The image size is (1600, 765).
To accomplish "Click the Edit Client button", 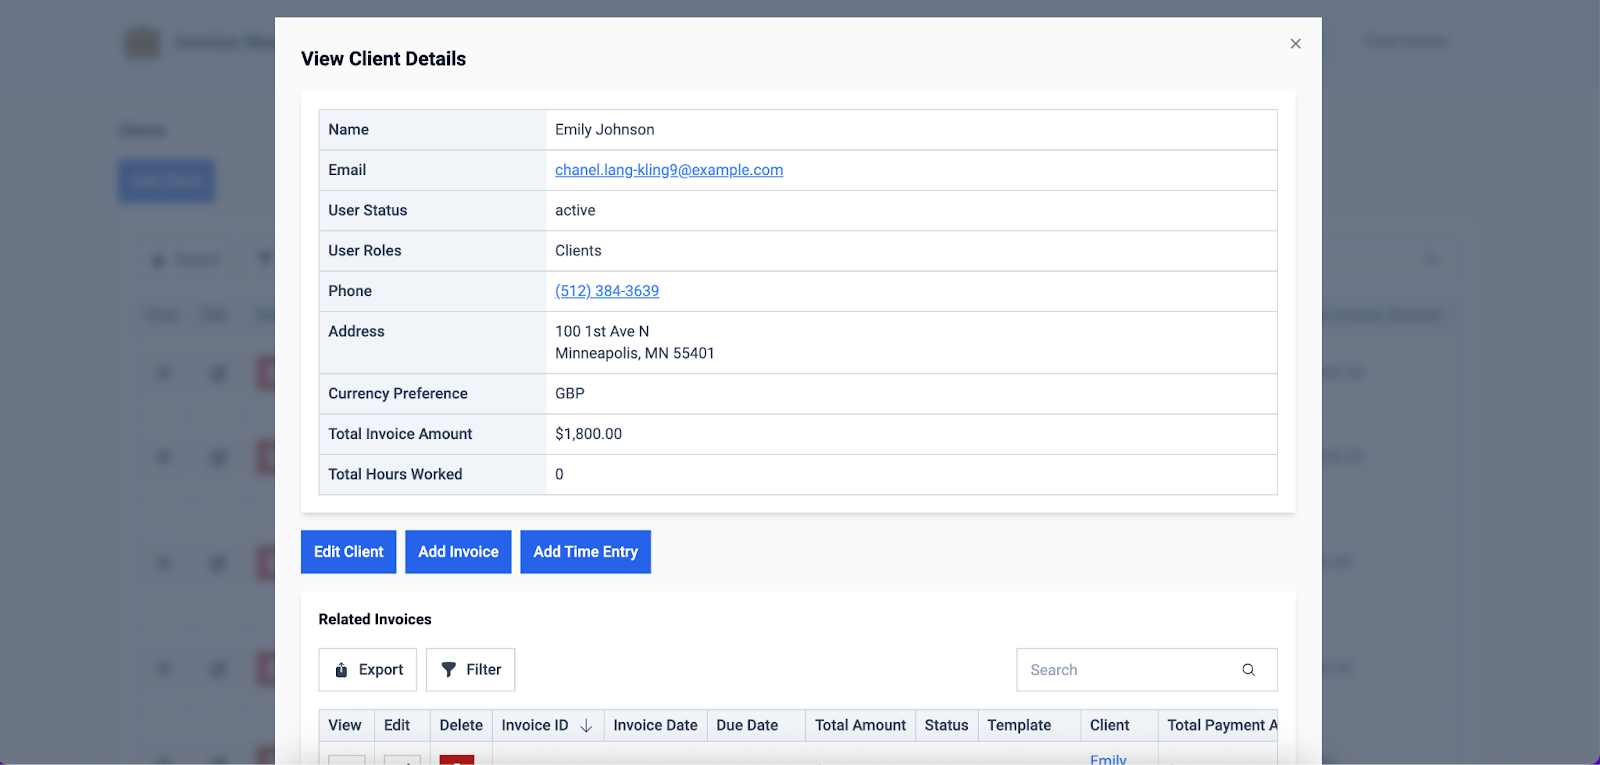I will click(x=348, y=552).
